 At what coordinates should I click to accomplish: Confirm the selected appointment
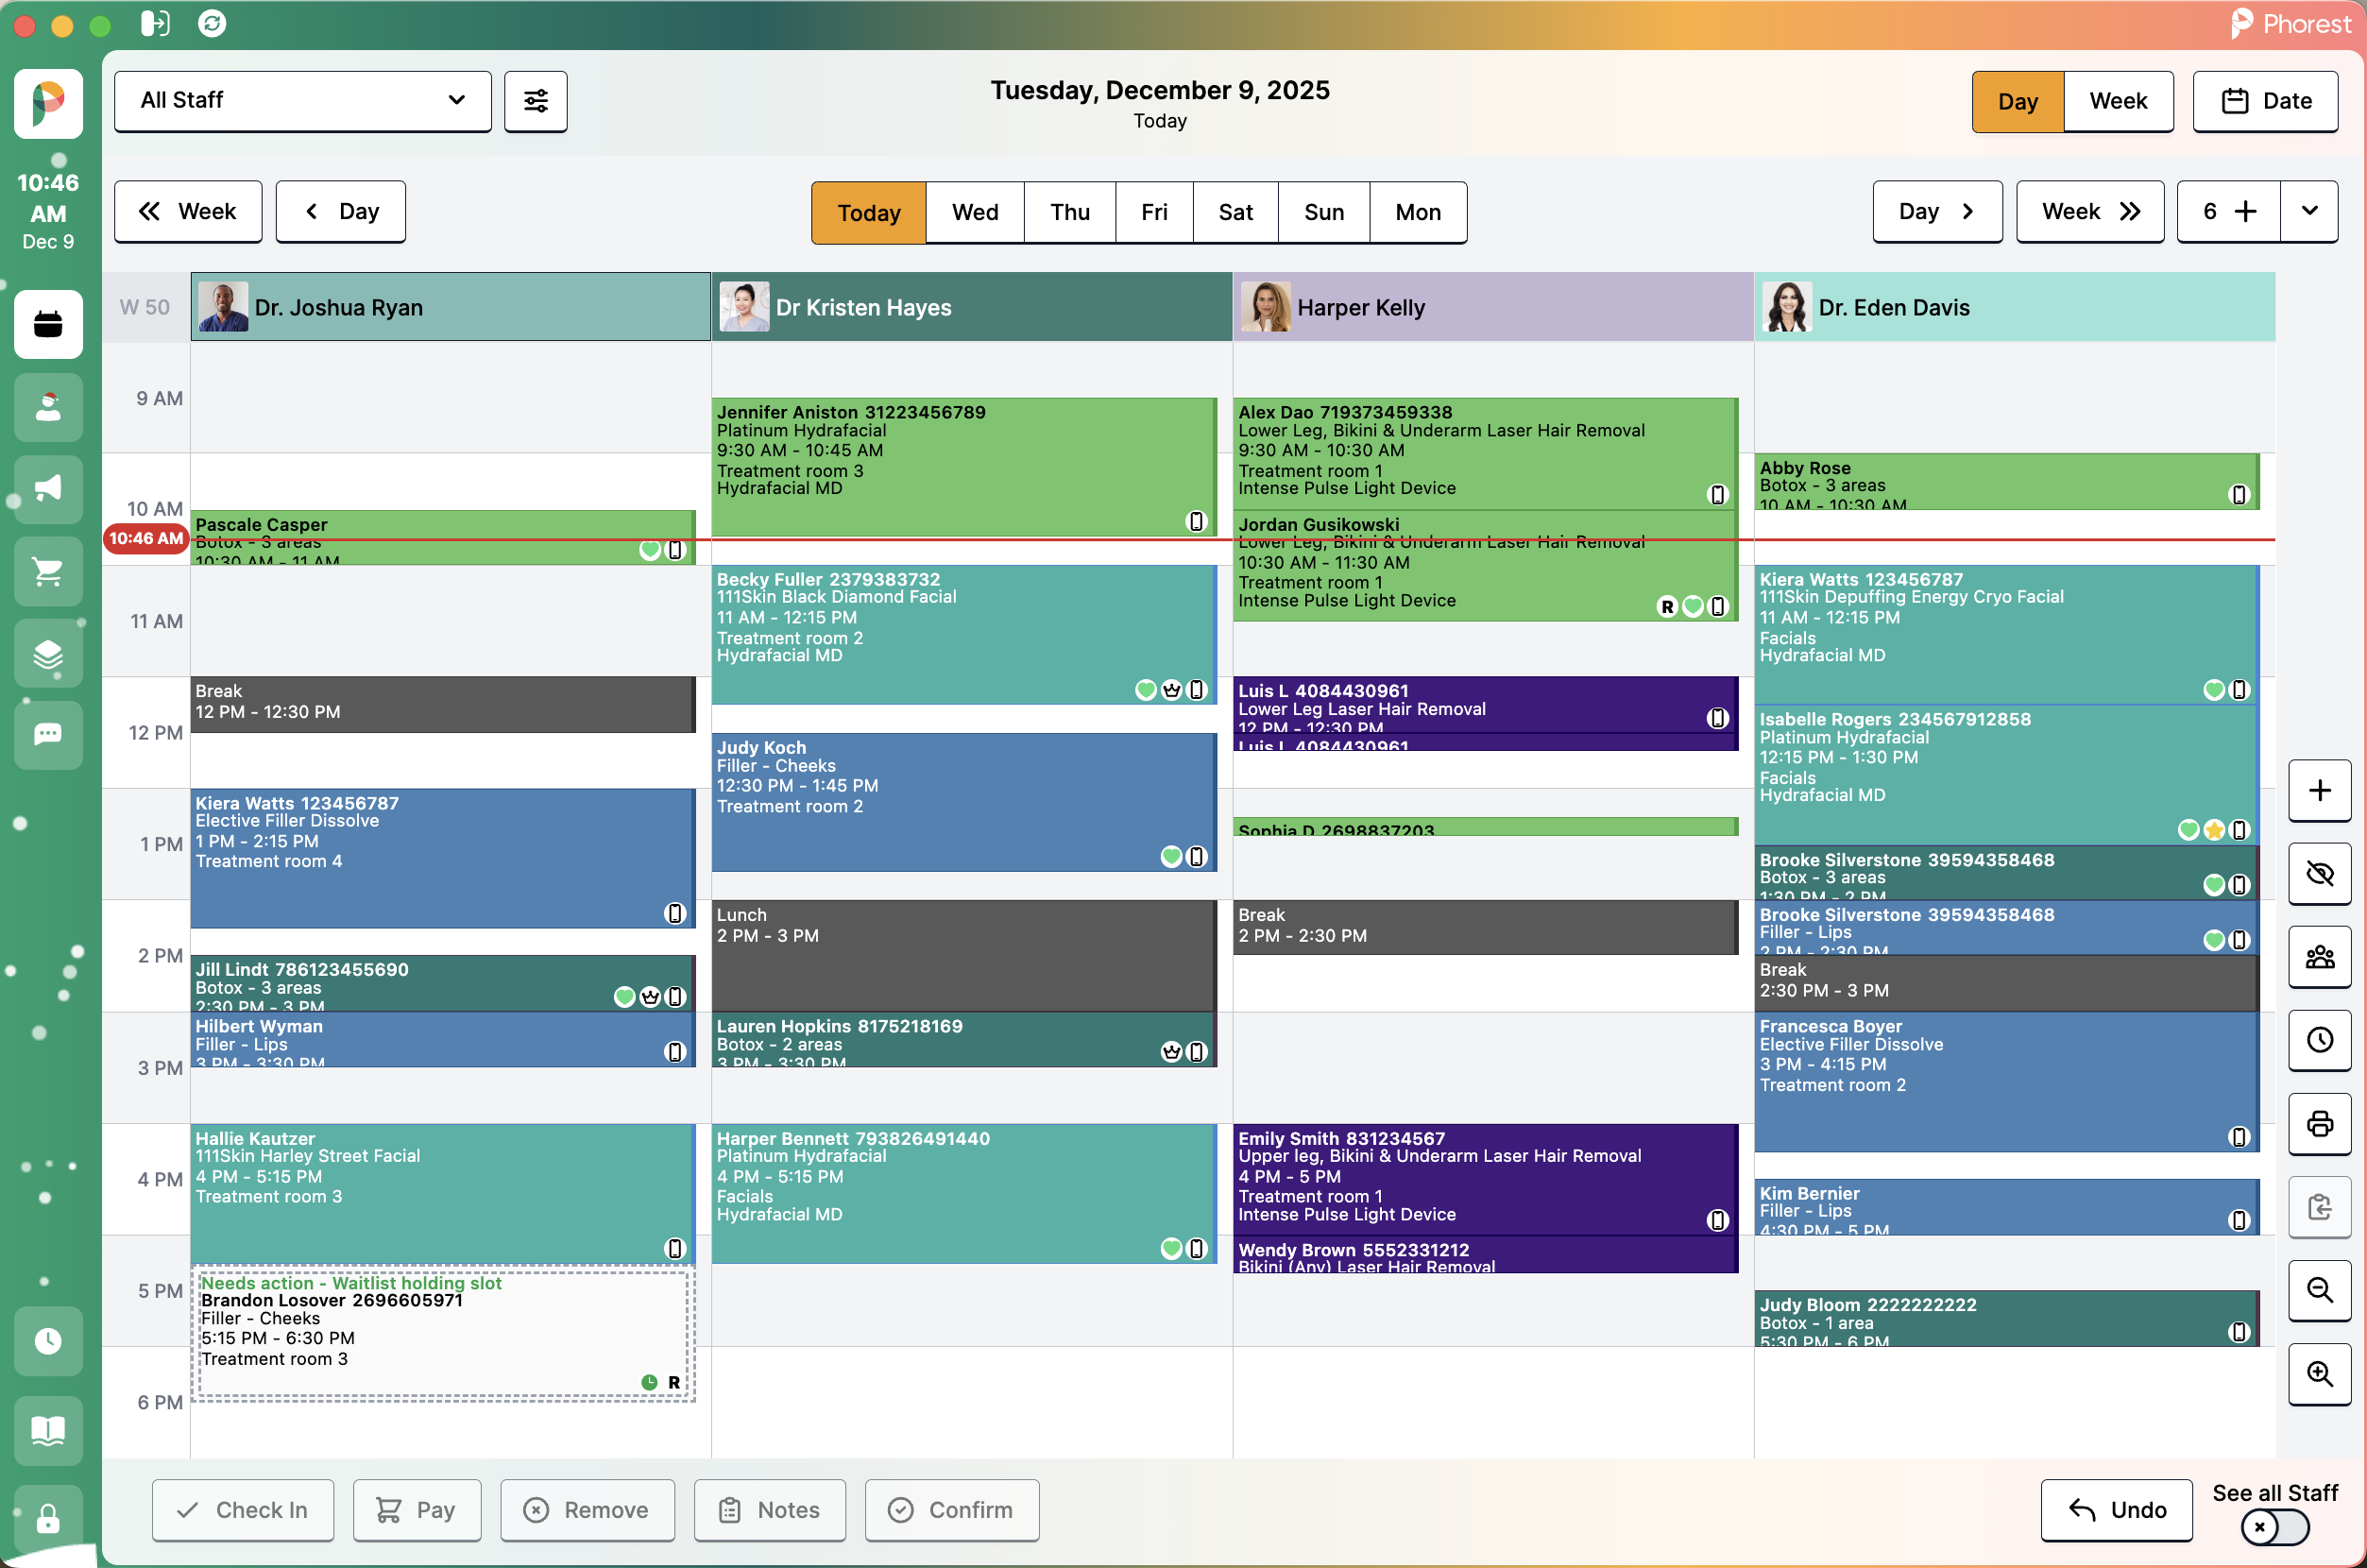point(950,1510)
